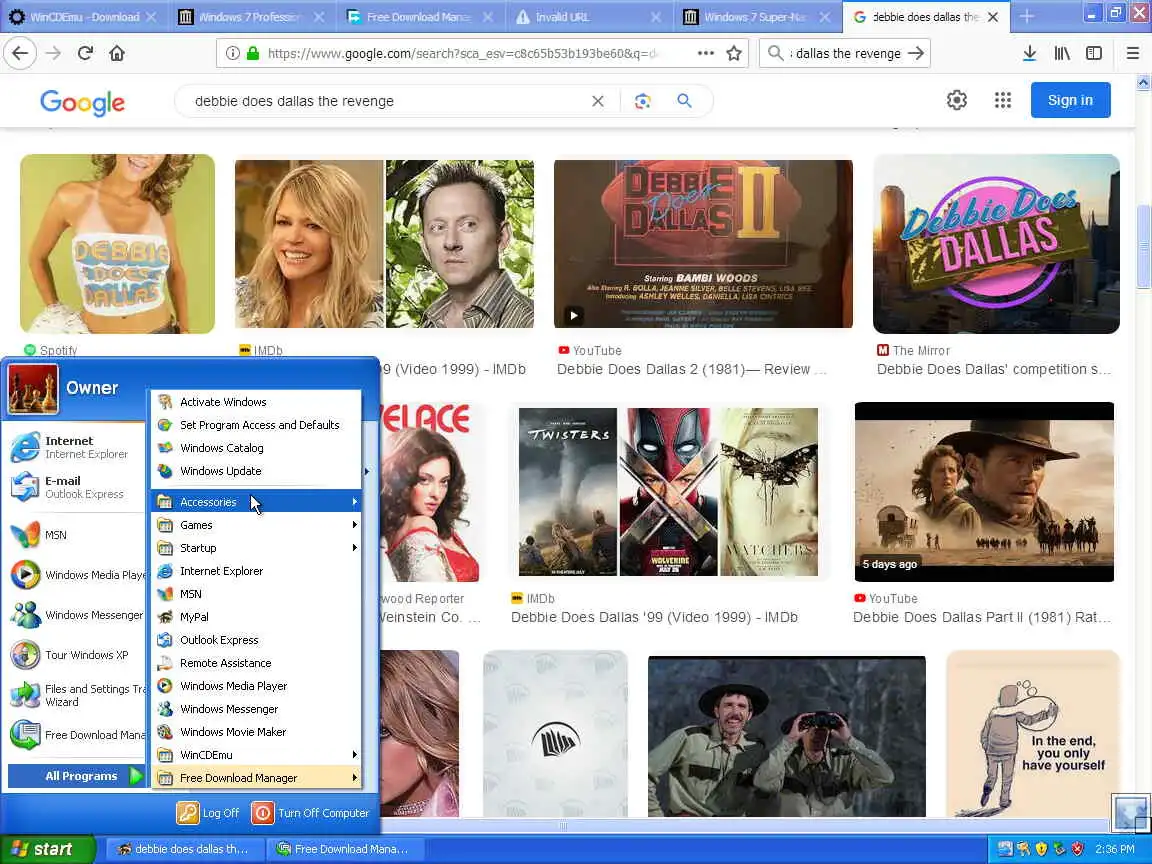This screenshot has height=864, width=1152.
Task: Open the Twisters movie posters thumbnail
Action: (x=669, y=492)
